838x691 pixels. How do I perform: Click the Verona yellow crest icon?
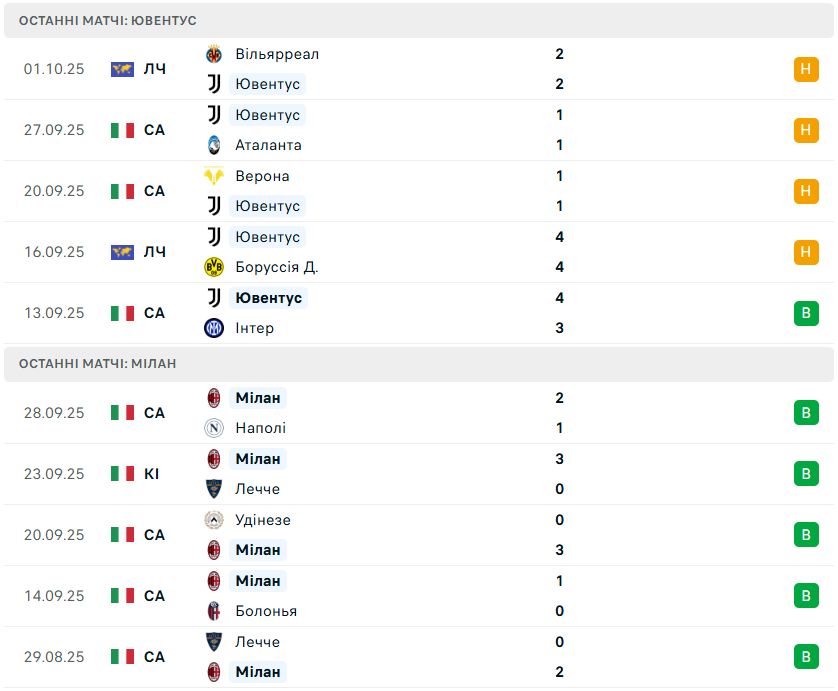click(x=213, y=176)
